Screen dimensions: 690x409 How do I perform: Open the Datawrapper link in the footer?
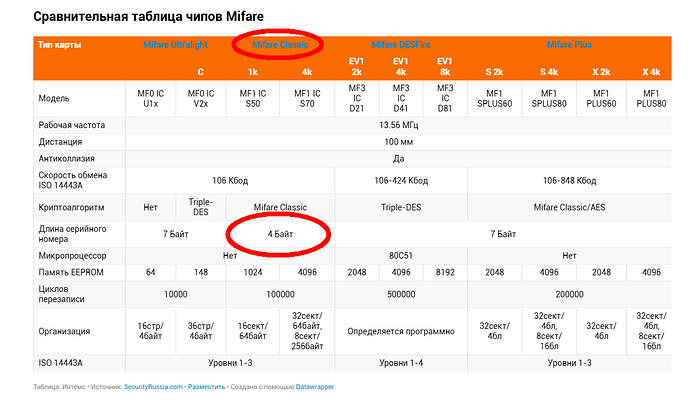point(315,387)
